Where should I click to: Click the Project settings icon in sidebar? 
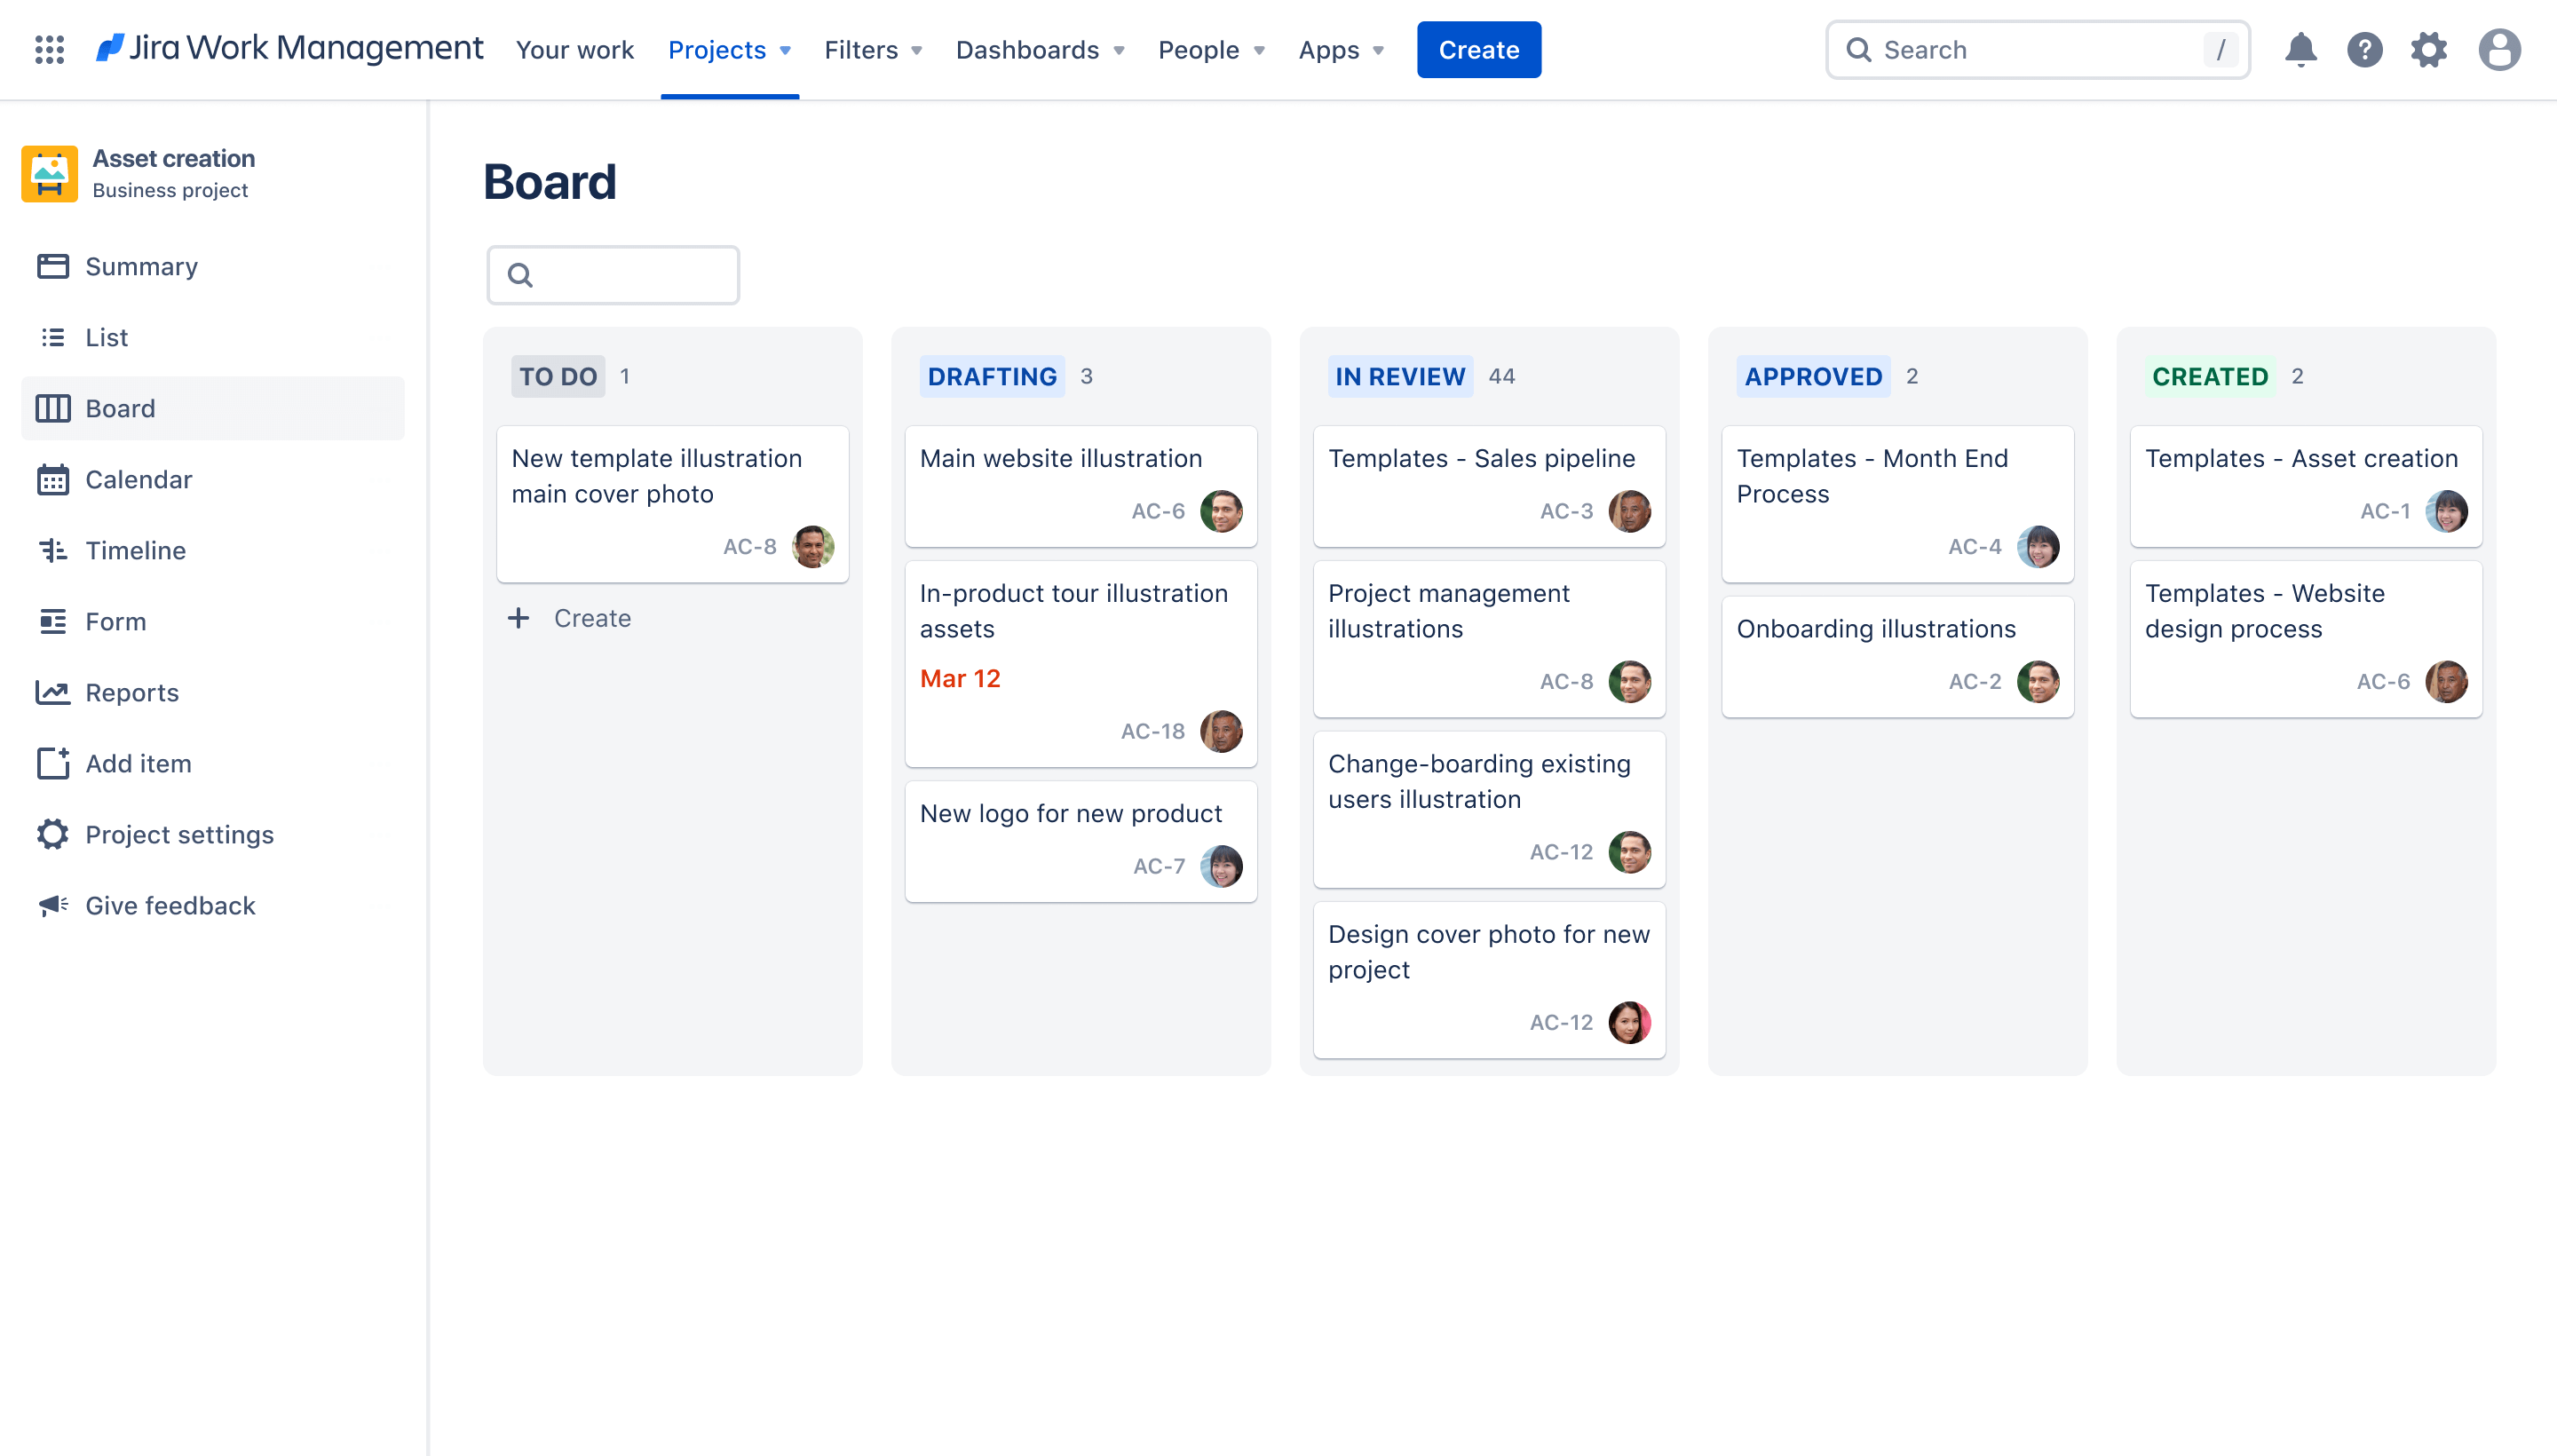coord(52,835)
